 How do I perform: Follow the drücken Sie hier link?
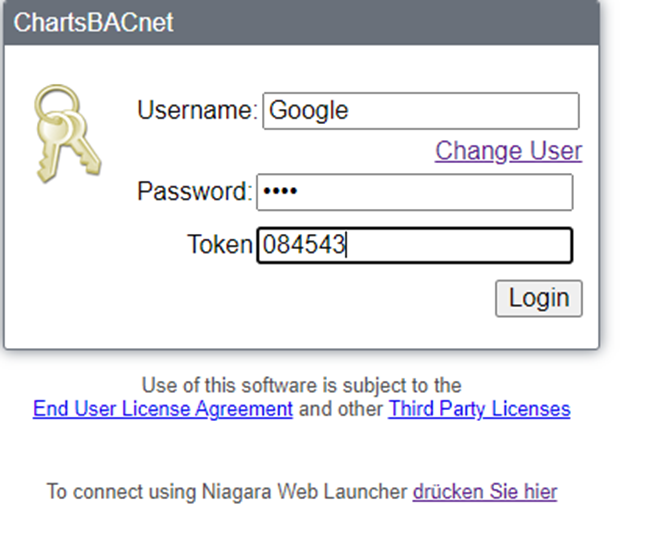pos(485,492)
